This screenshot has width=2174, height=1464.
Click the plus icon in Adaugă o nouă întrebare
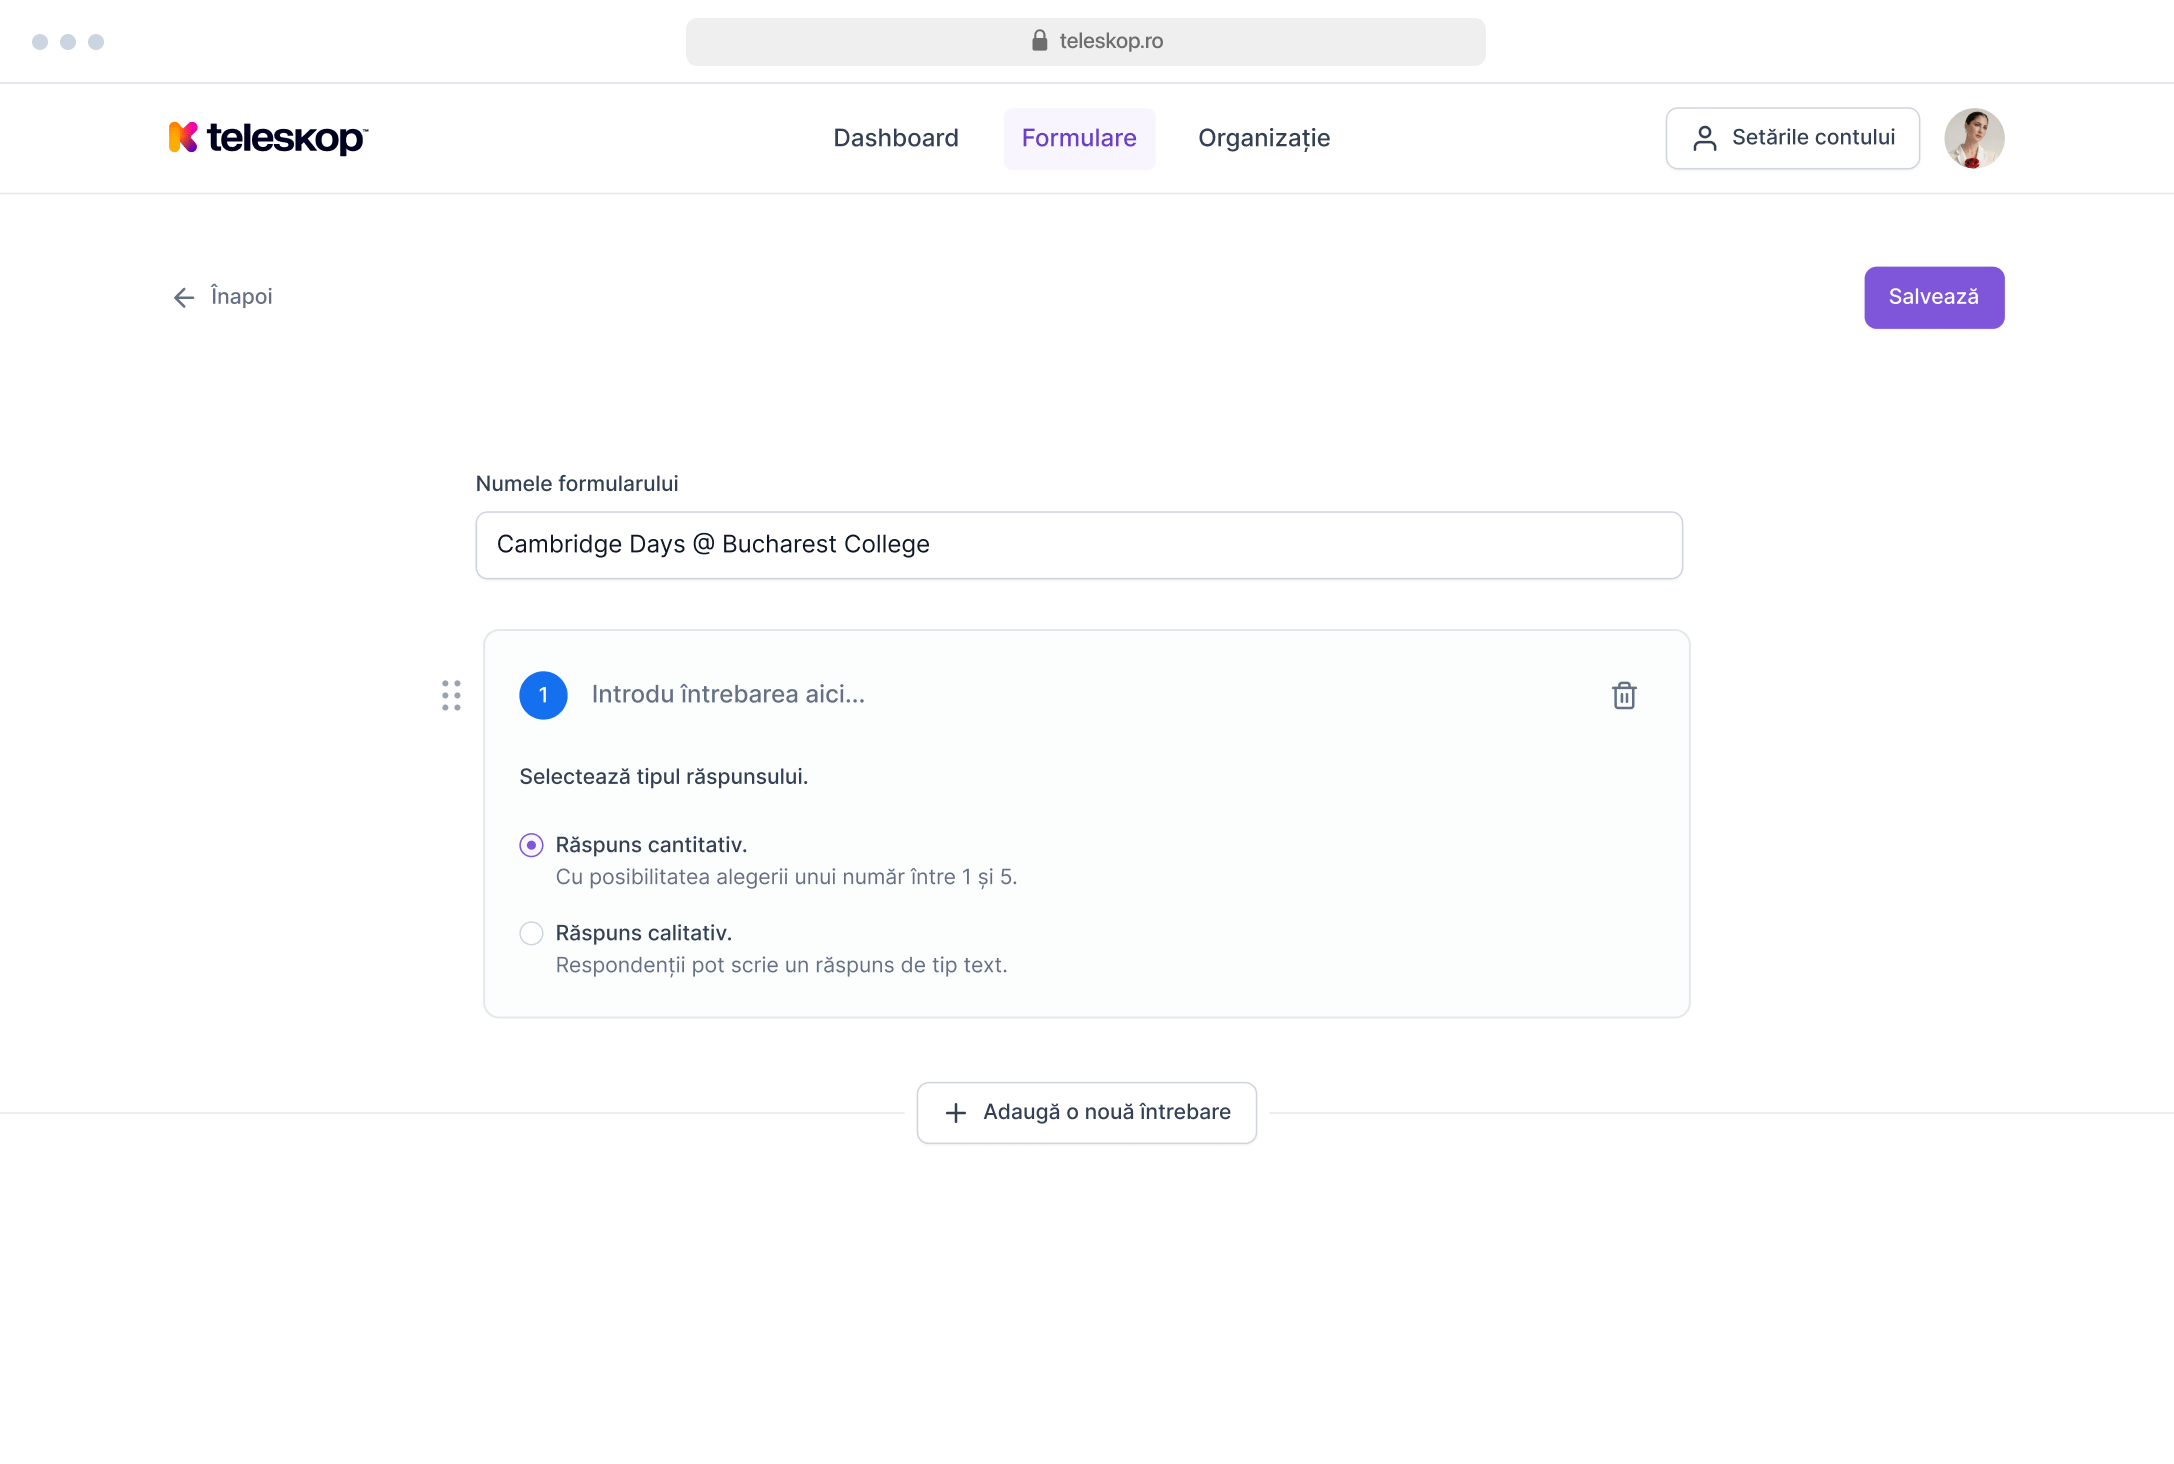(x=956, y=1113)
